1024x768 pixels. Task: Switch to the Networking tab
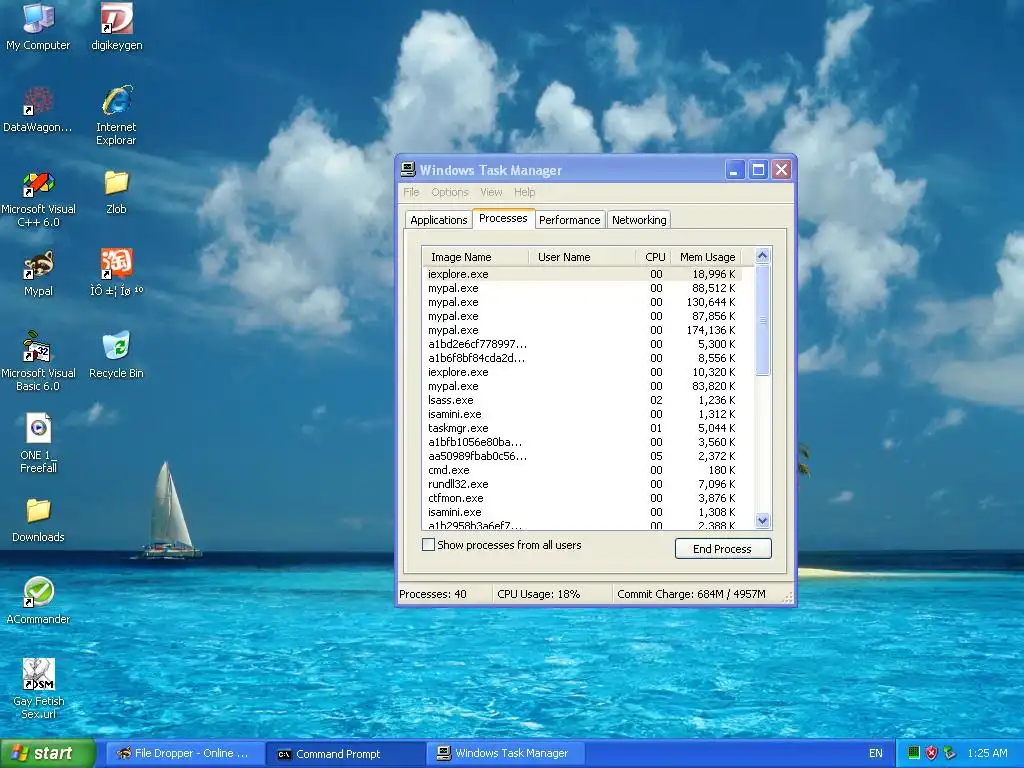coord(639,220)
